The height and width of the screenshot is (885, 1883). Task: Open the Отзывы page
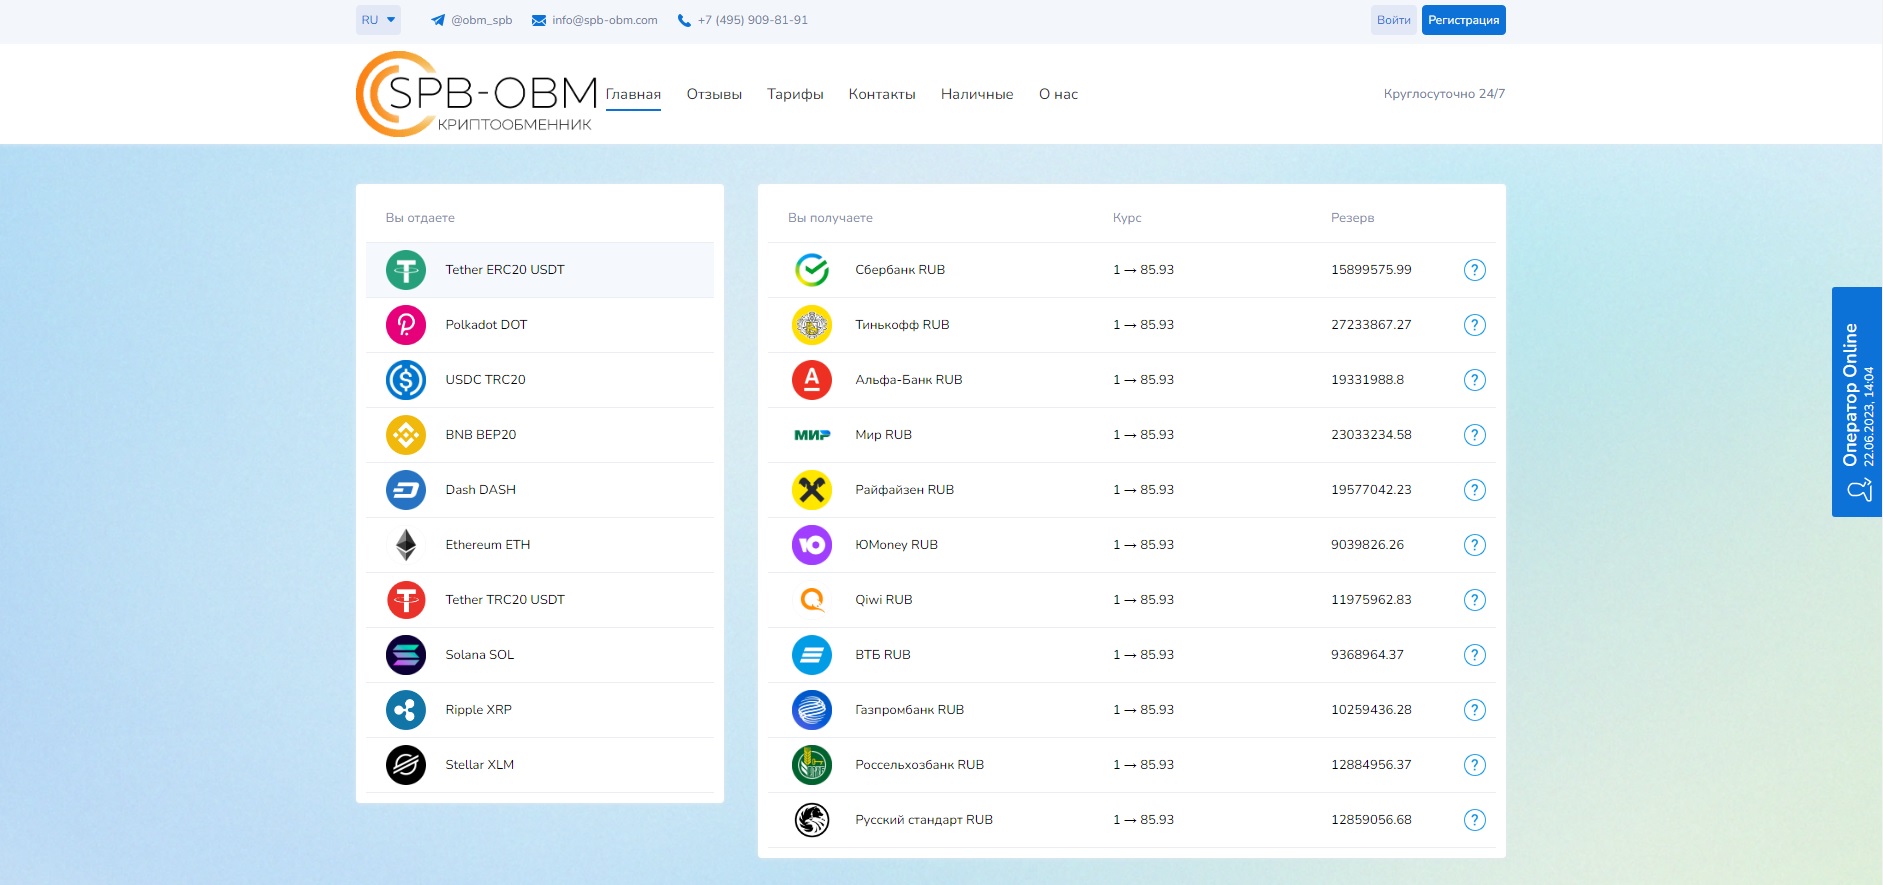tap(714, 94)
